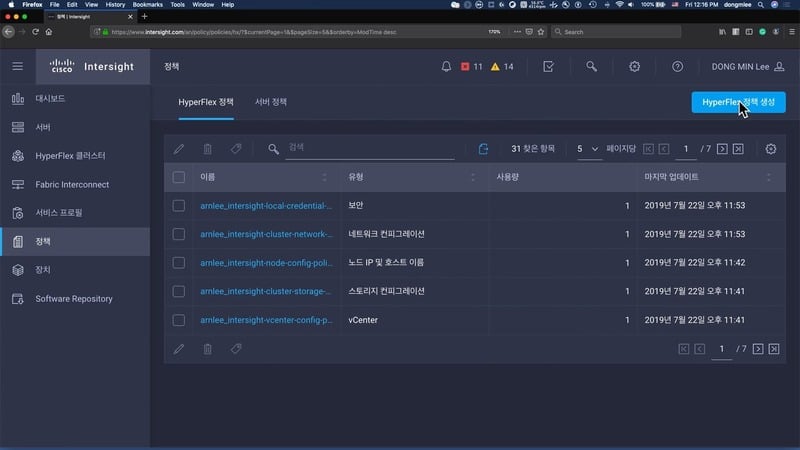Go to next page in top pager
The image size is (800, 450).
coord(722,149)
